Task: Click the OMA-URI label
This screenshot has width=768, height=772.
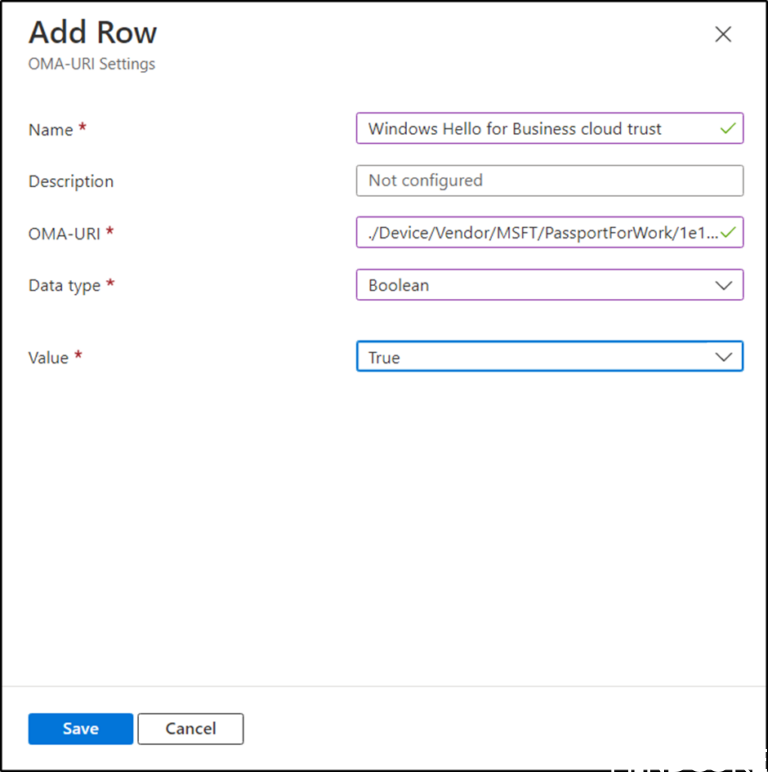Action: click(x=64, y=234)
